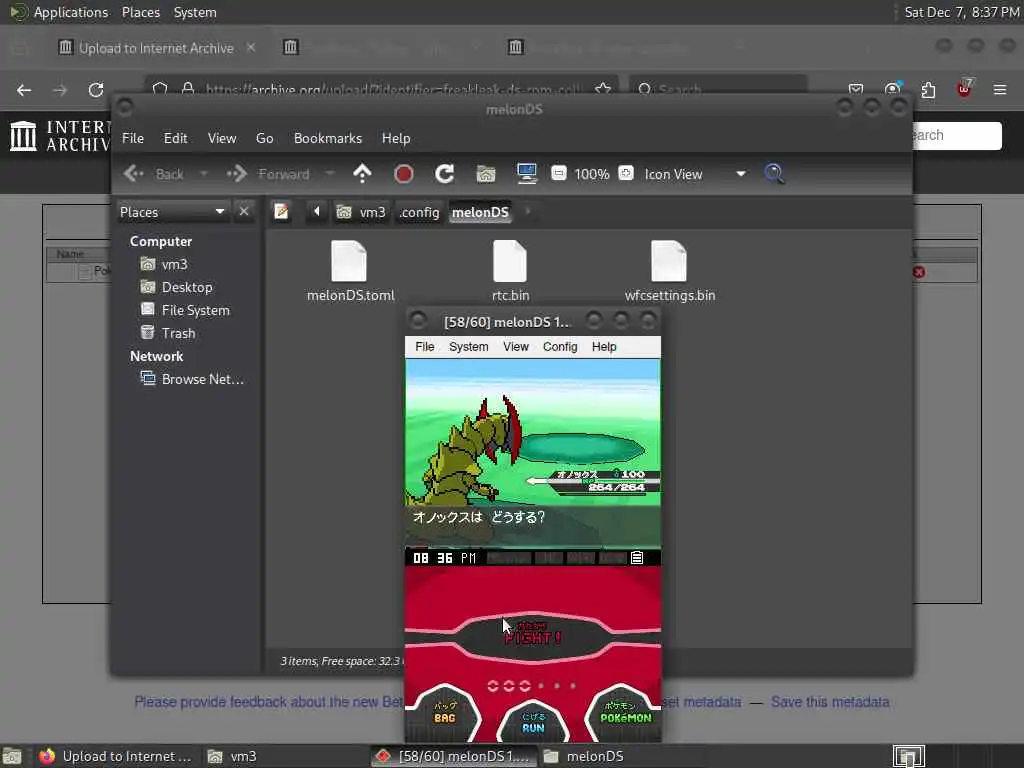
Task: Close Upload to Internet Archive tab
Action: (x=251, y=48)
